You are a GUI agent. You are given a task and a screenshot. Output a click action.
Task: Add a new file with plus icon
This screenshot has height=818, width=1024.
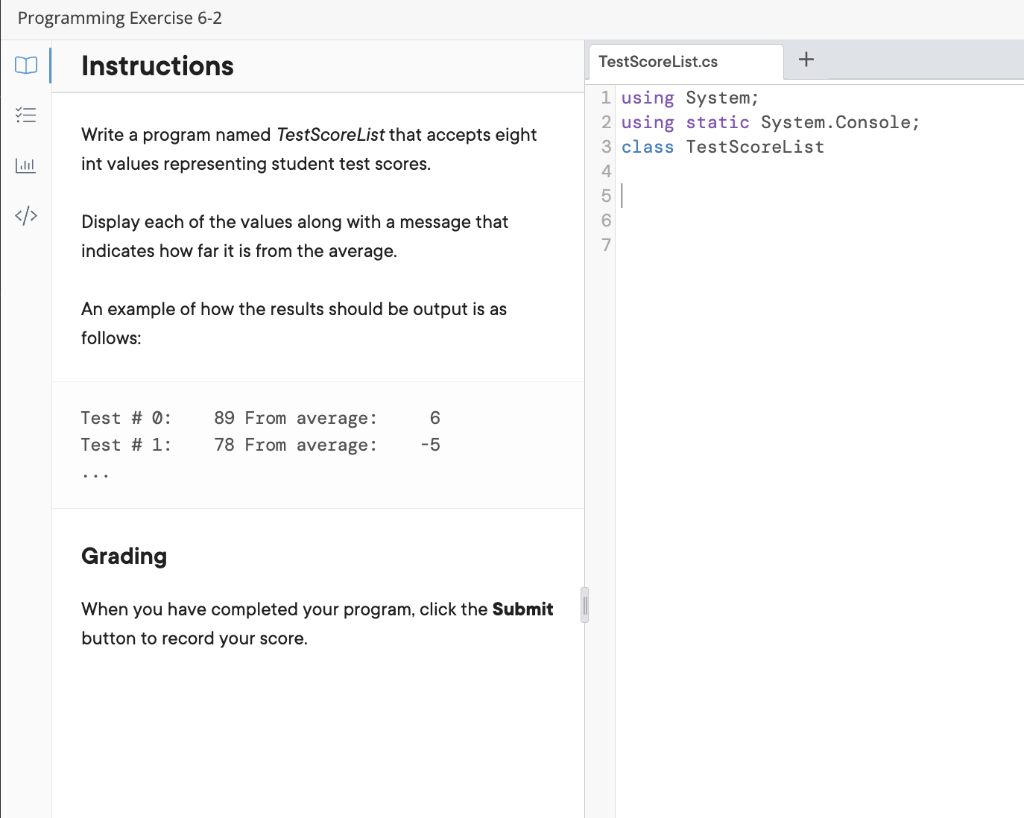pos(807,61)
